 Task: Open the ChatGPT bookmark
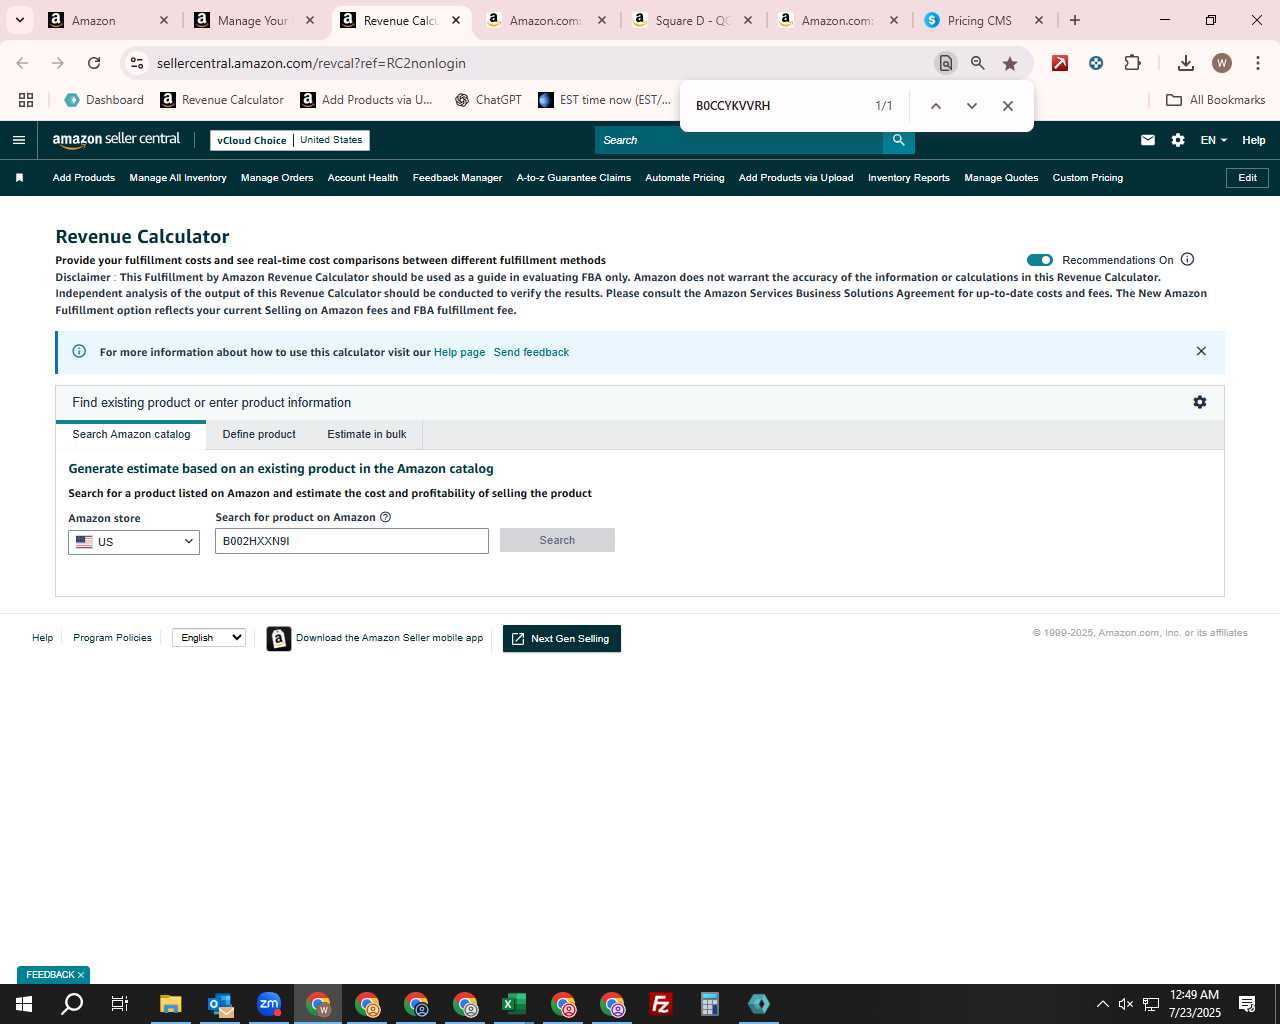(x=488, y=100)
